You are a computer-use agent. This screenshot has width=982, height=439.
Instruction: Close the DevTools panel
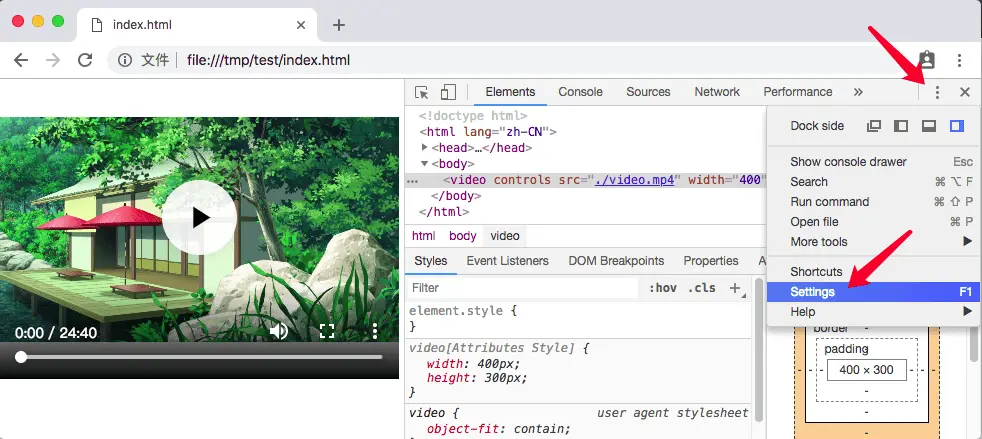coord(965,93)
